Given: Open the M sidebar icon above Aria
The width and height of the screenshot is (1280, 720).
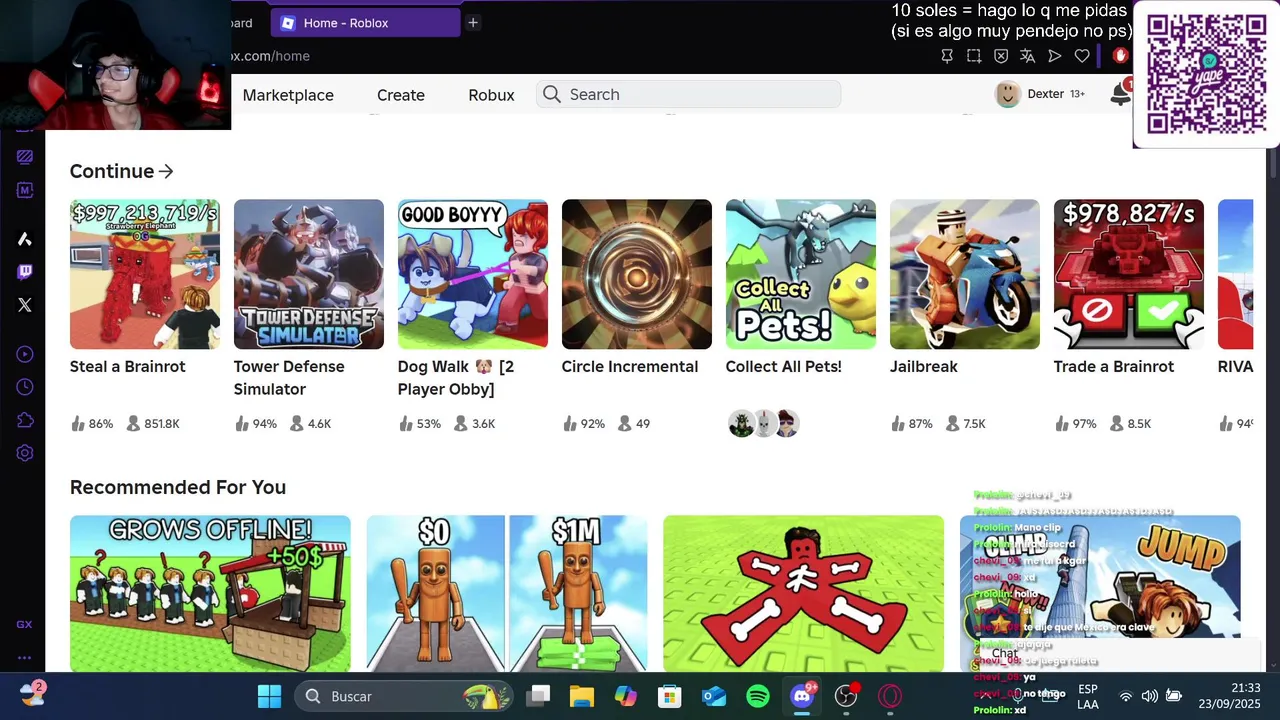Looking at the screenshot, I should click(25, 190).
